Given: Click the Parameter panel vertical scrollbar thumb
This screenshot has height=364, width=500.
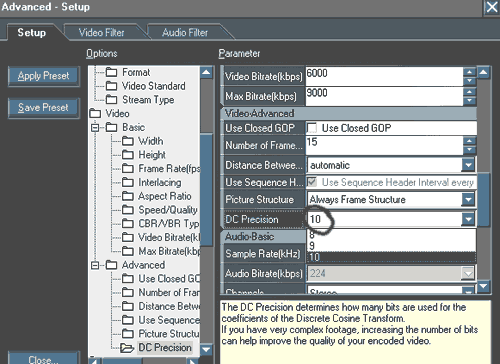Looking at the screenshot, I should pos(483,199).
